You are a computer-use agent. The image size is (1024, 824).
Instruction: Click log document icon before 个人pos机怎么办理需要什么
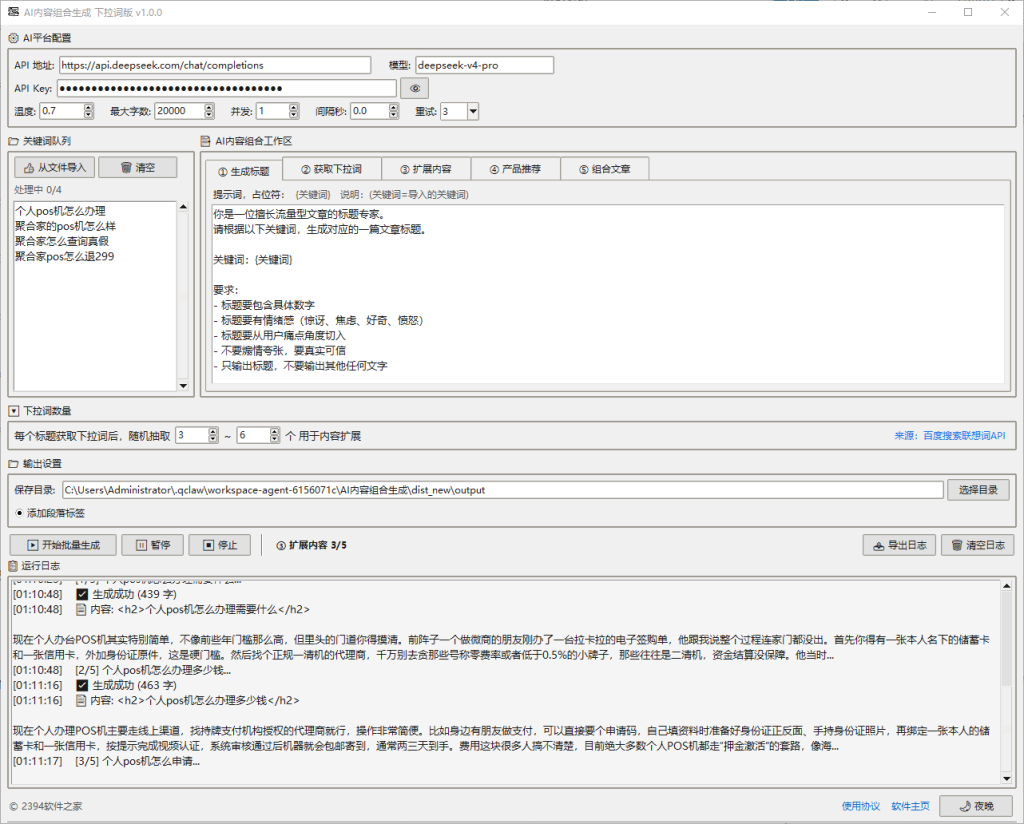pyautogui.click(x=81, y=609)
